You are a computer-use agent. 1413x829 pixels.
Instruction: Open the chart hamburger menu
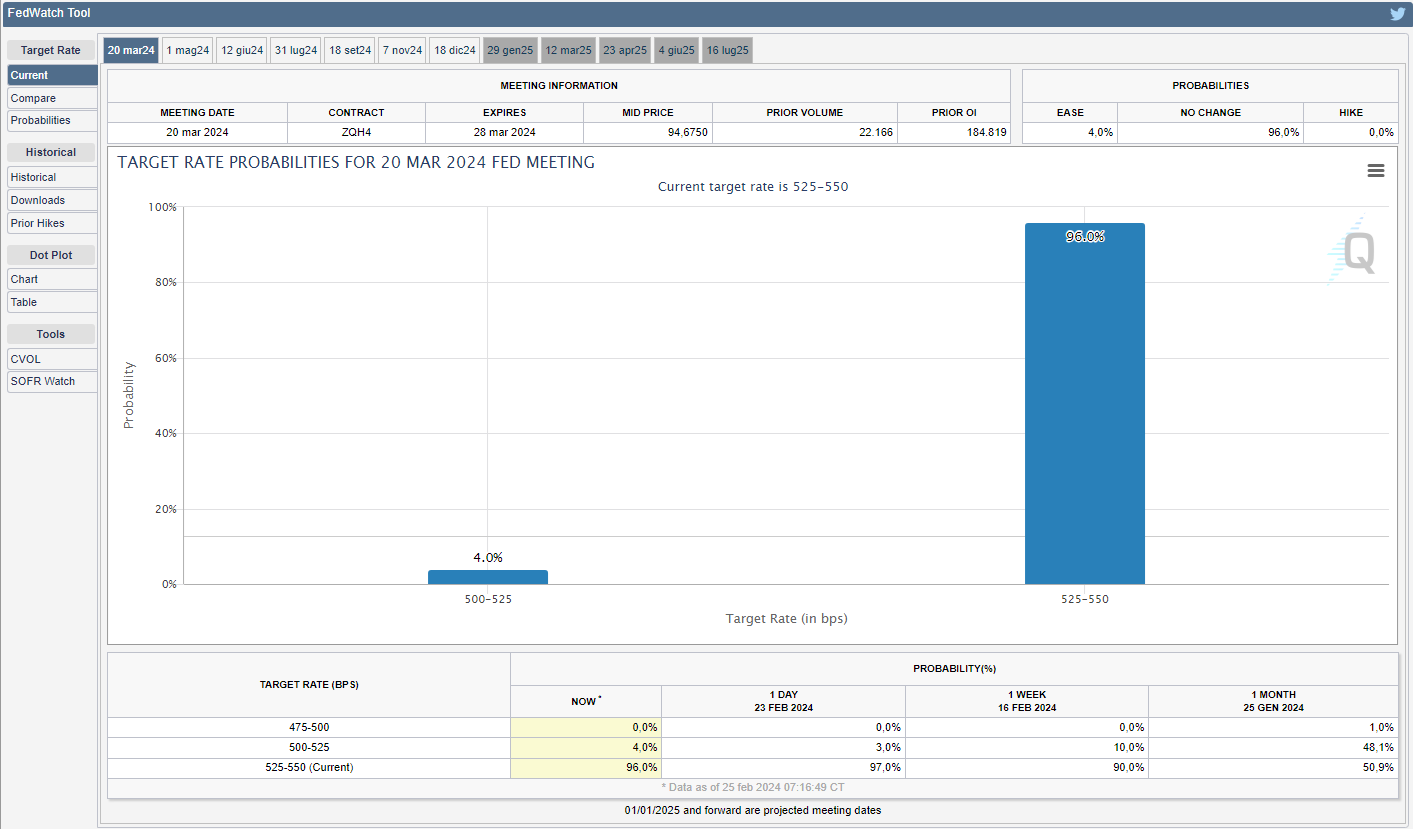click(x=1375, y=171)
